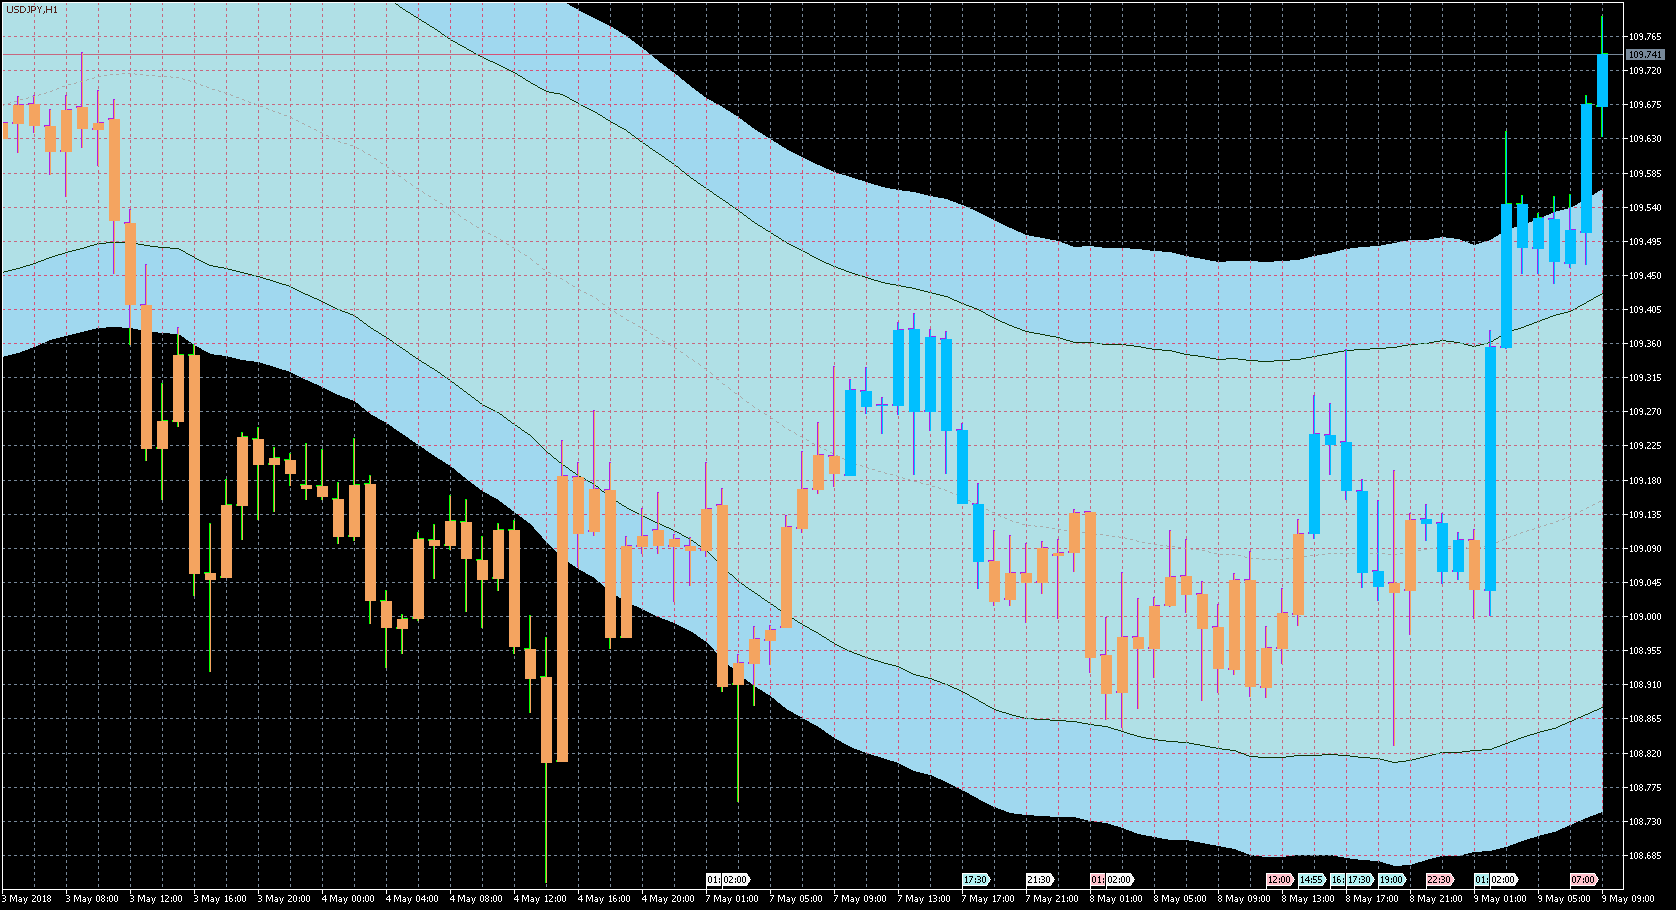Click the 02:00 marker at 8 May 01:00
This screenshot has height=910, width=1676.
[1119, 880]
